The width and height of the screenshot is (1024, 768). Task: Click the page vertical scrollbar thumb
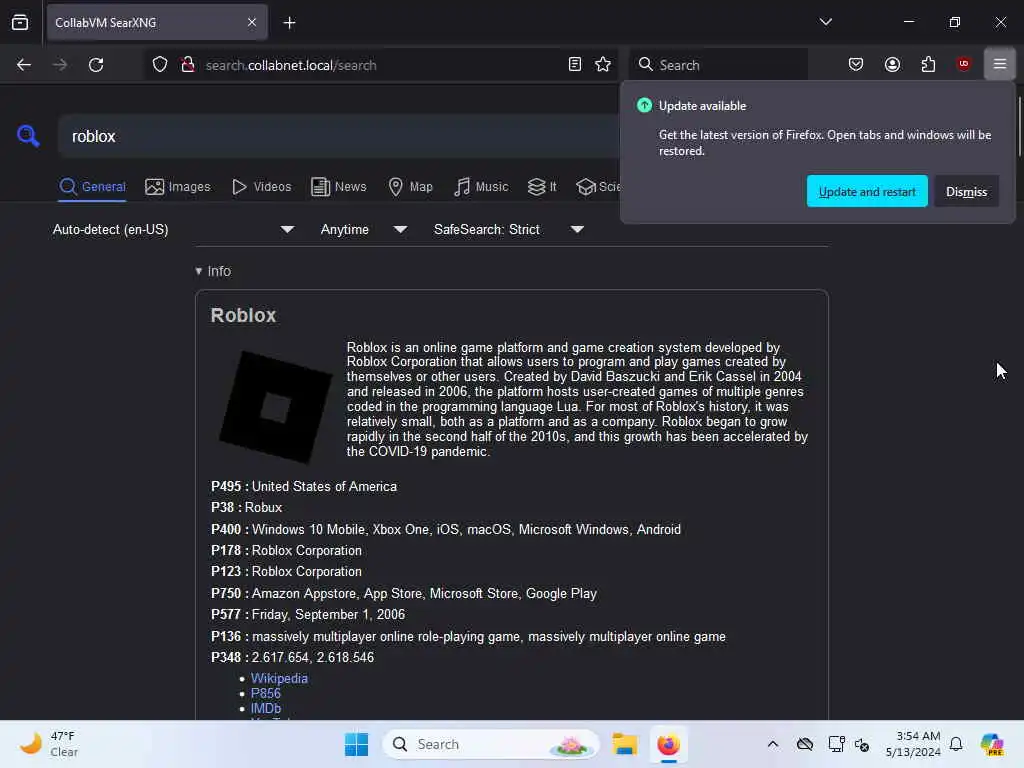(x=1019, y=127)
